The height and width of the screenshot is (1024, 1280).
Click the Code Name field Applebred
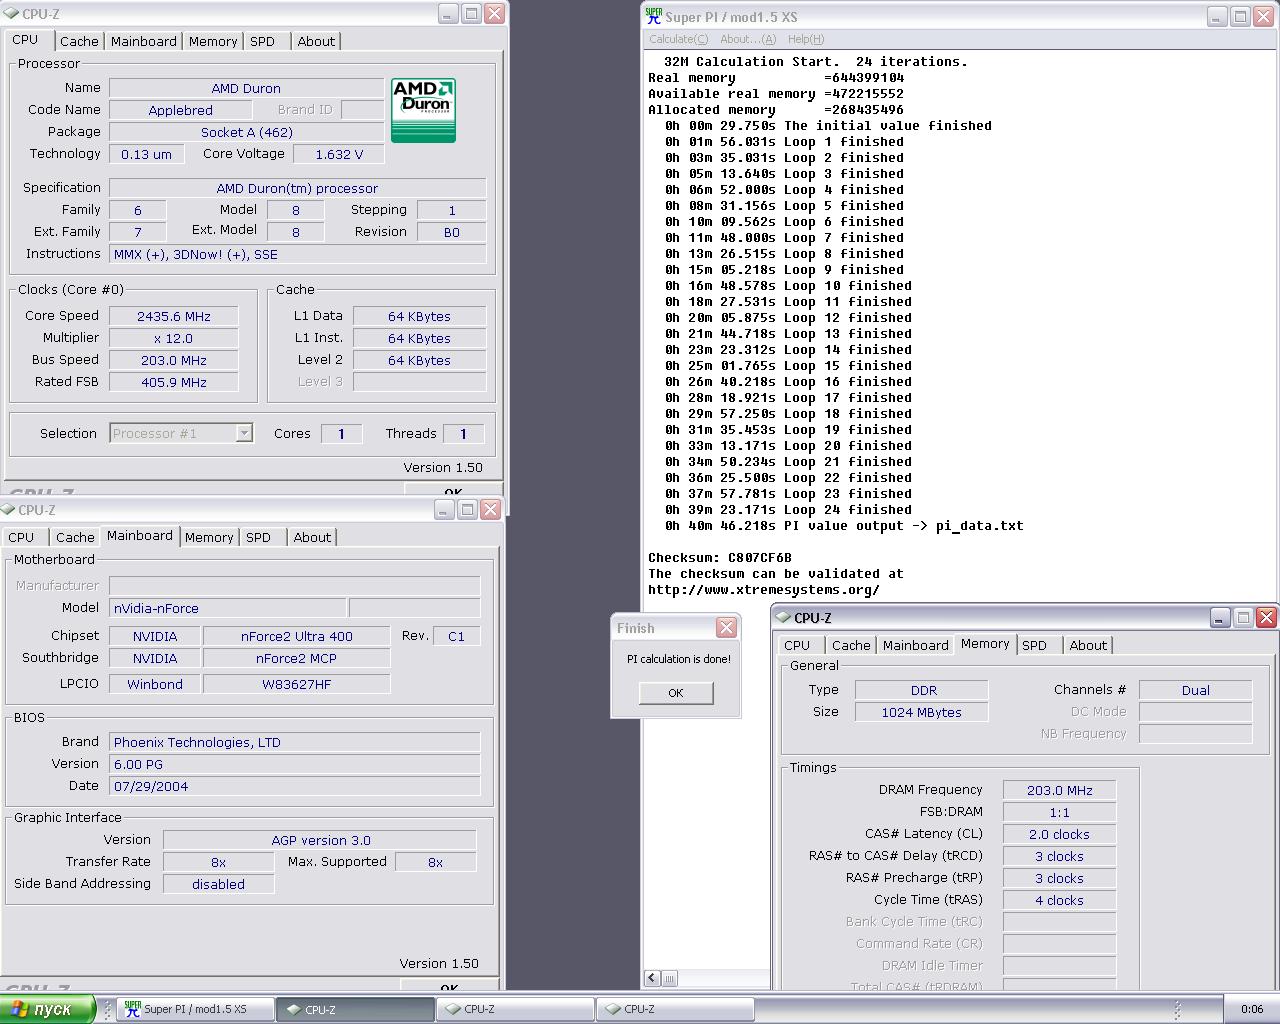coord(181,110)
